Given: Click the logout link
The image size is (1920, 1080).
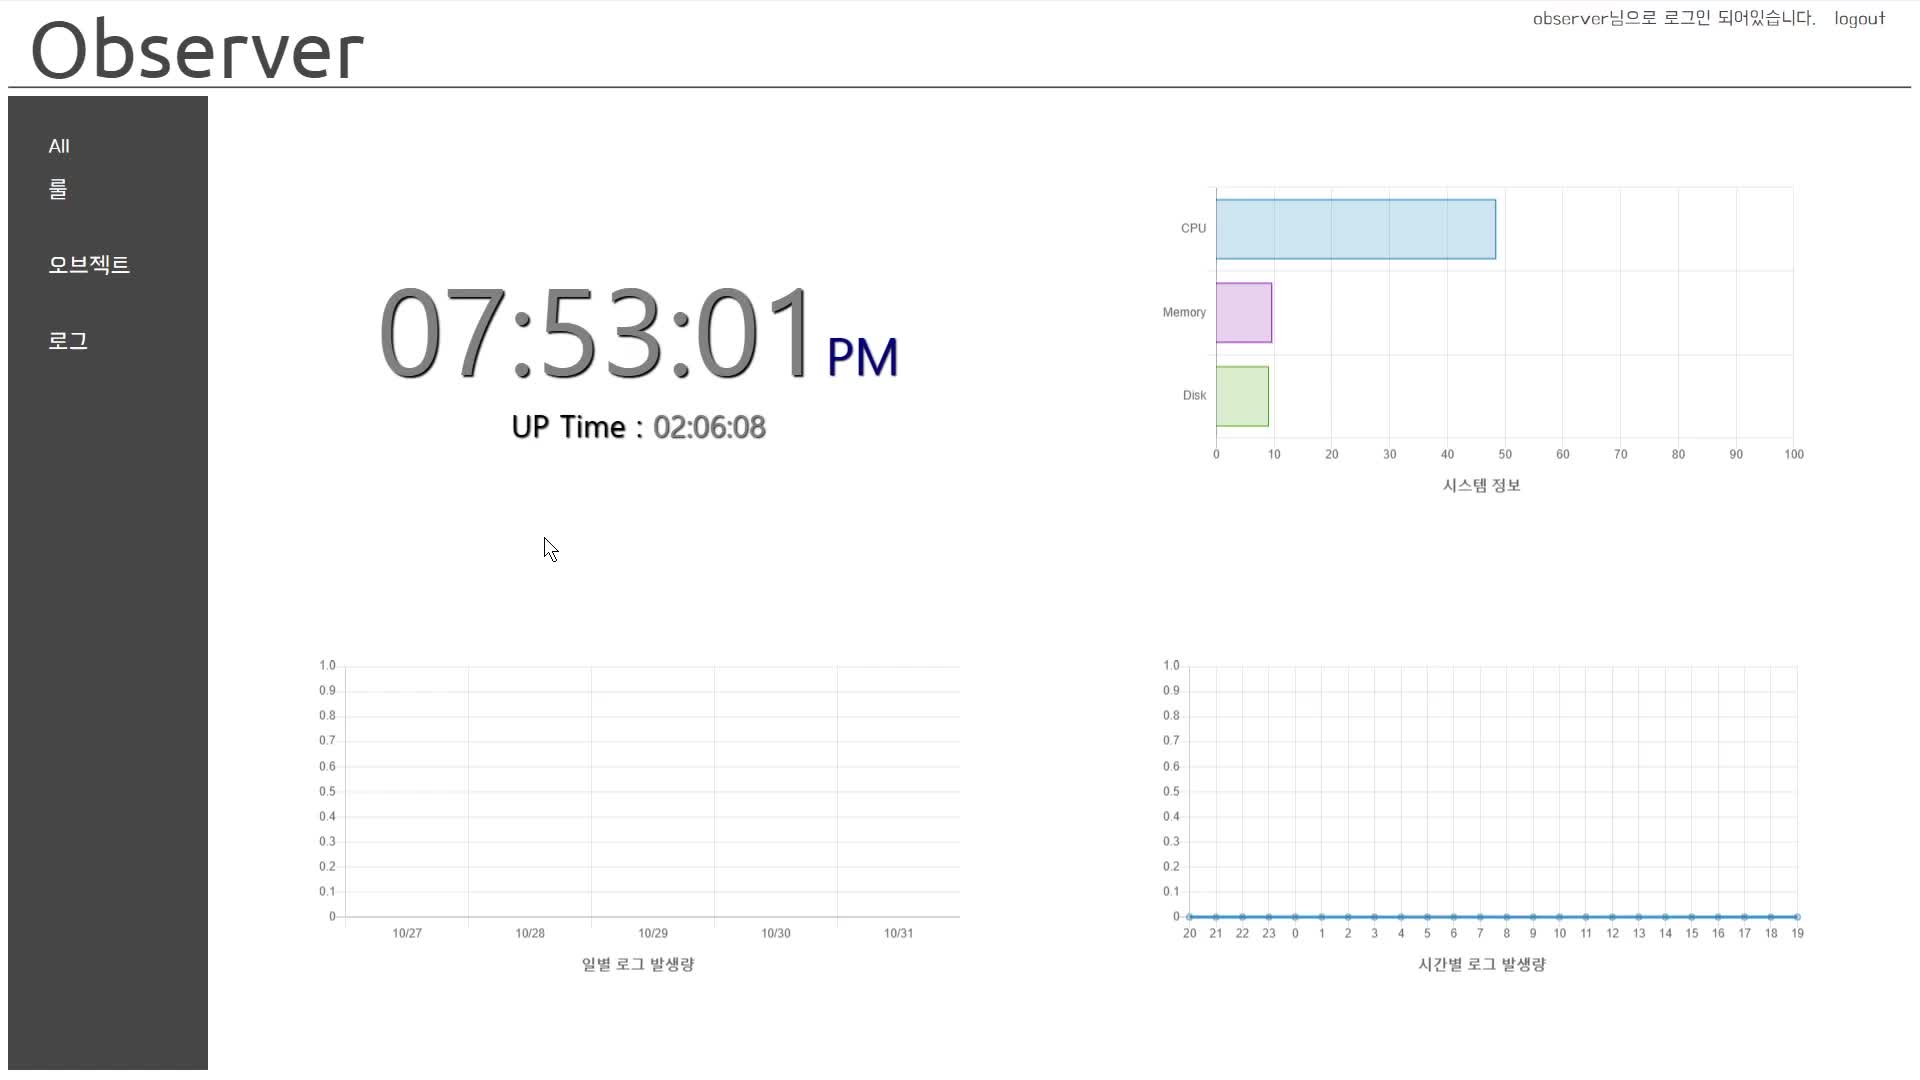Looking at the screenshot, I should click(x=1859, y=18).
